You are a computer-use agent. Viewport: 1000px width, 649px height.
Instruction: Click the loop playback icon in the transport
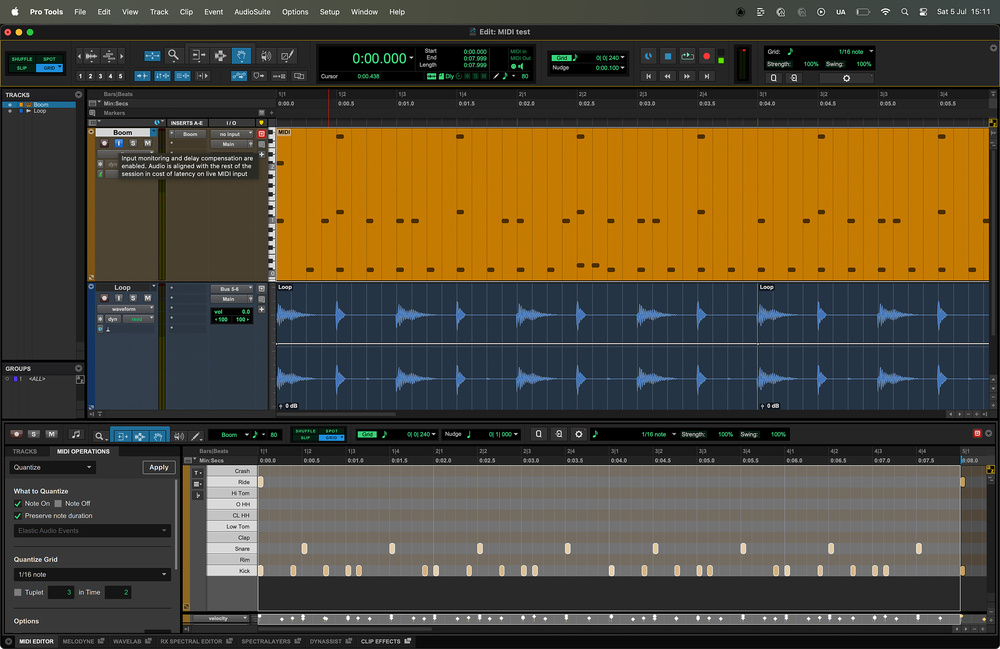click(x=687, y=57)
